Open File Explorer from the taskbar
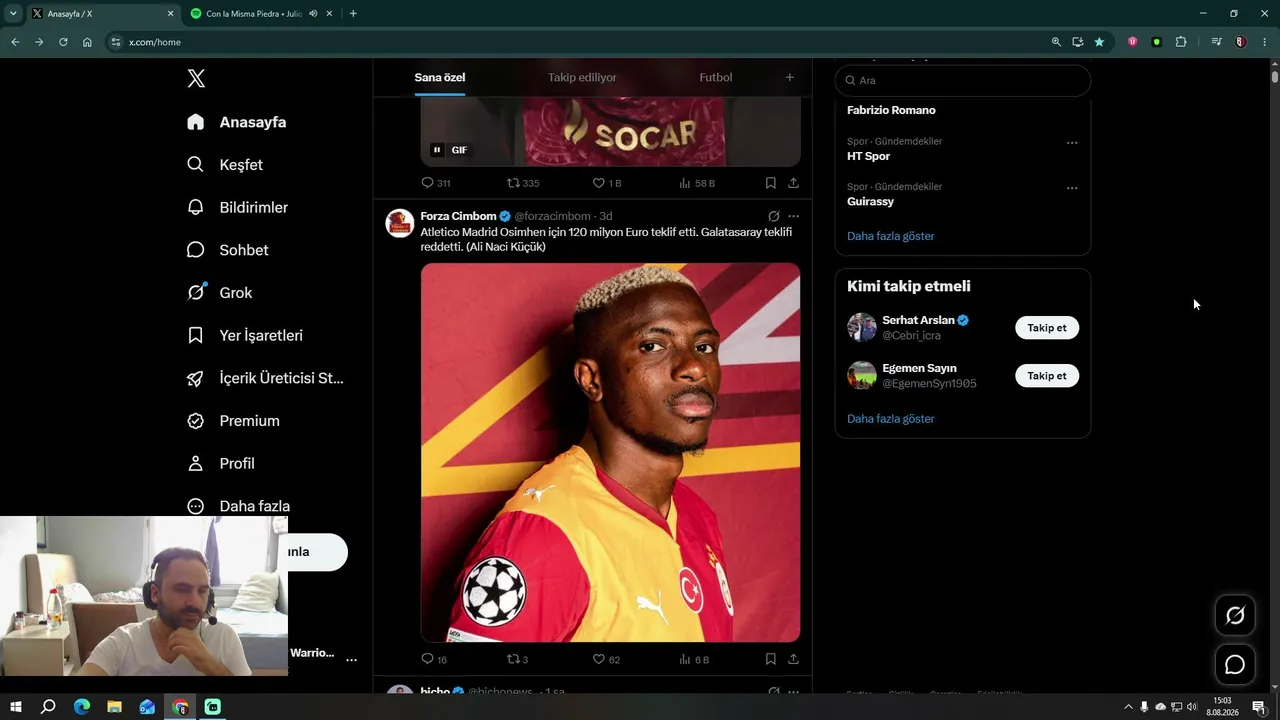1280x720 pixels. tap(114, 707)
